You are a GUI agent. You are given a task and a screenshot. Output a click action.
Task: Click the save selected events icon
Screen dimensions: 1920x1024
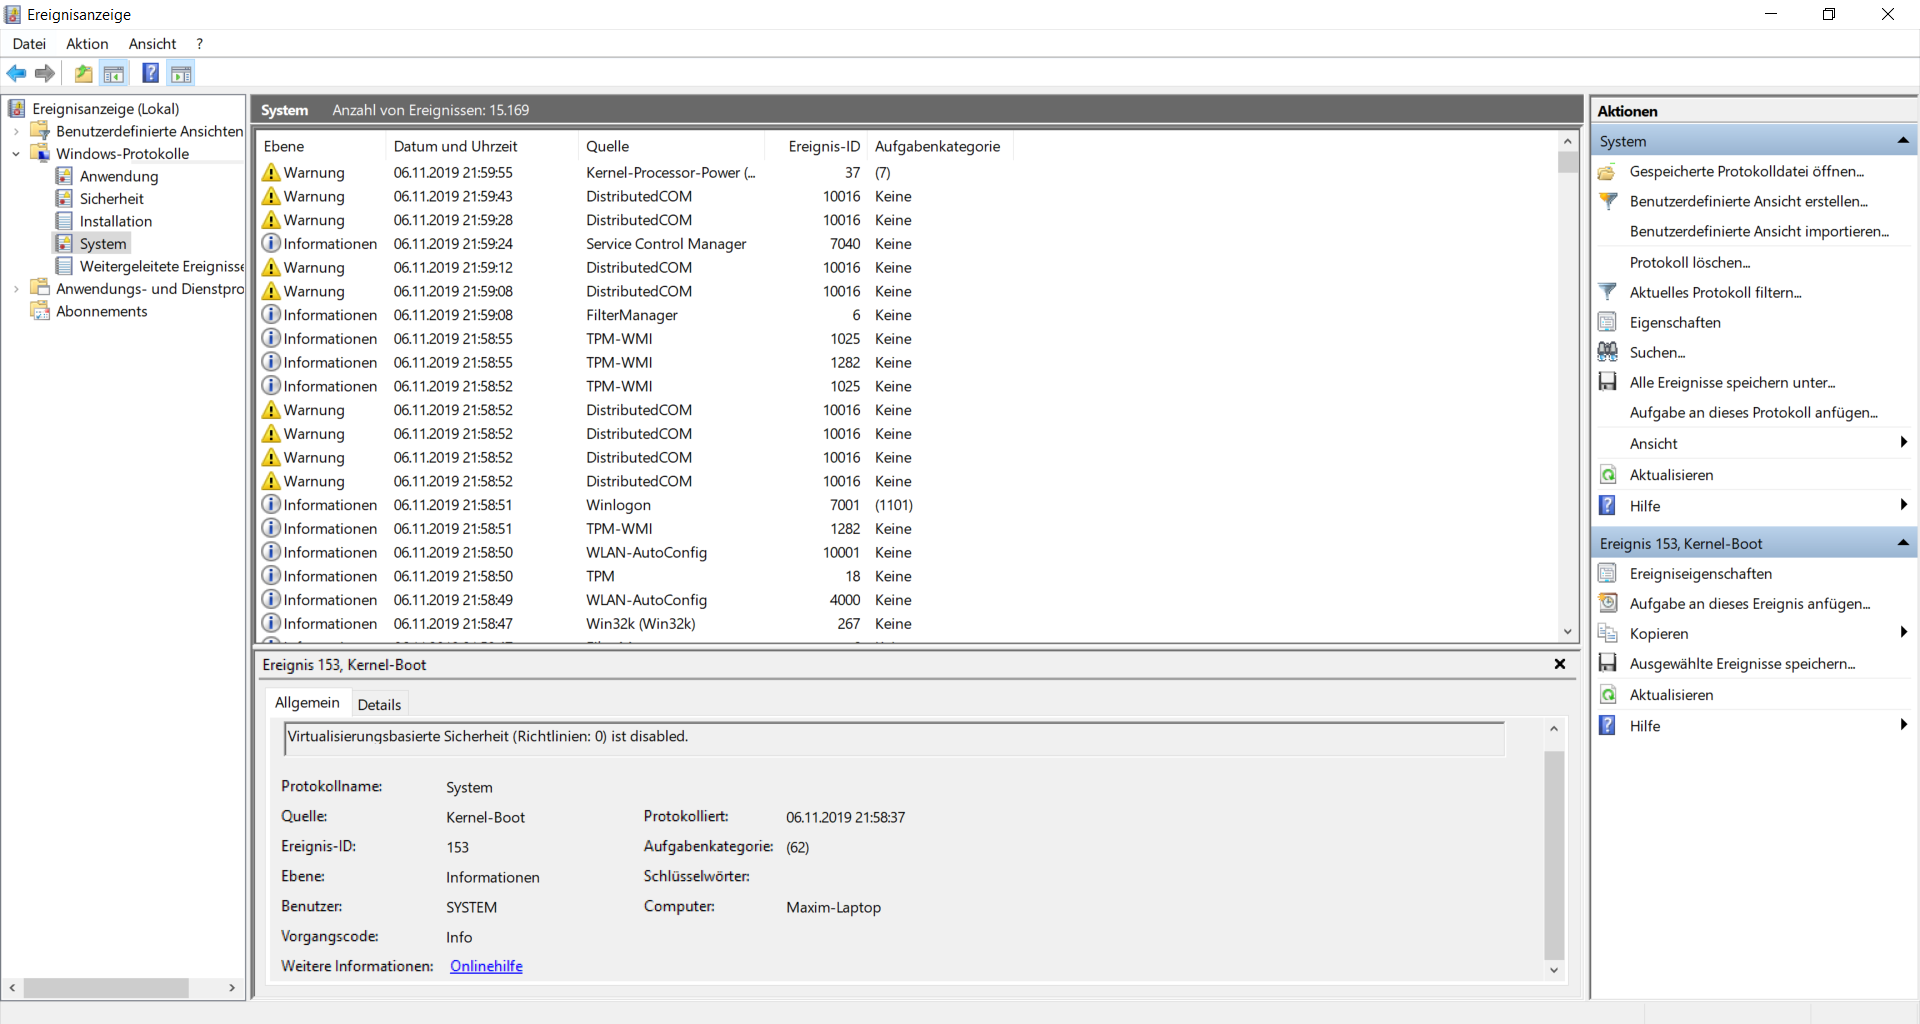(1608, 663)
